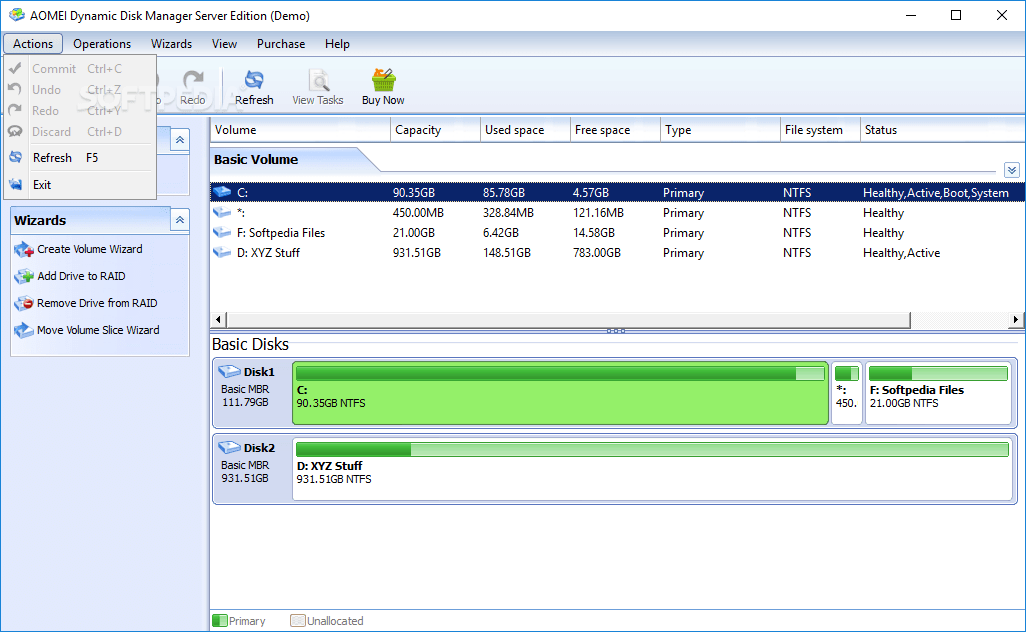1026x632 pixels.
Task: Click the "90.35GB" capacity cell
Action: pos(414,192)
